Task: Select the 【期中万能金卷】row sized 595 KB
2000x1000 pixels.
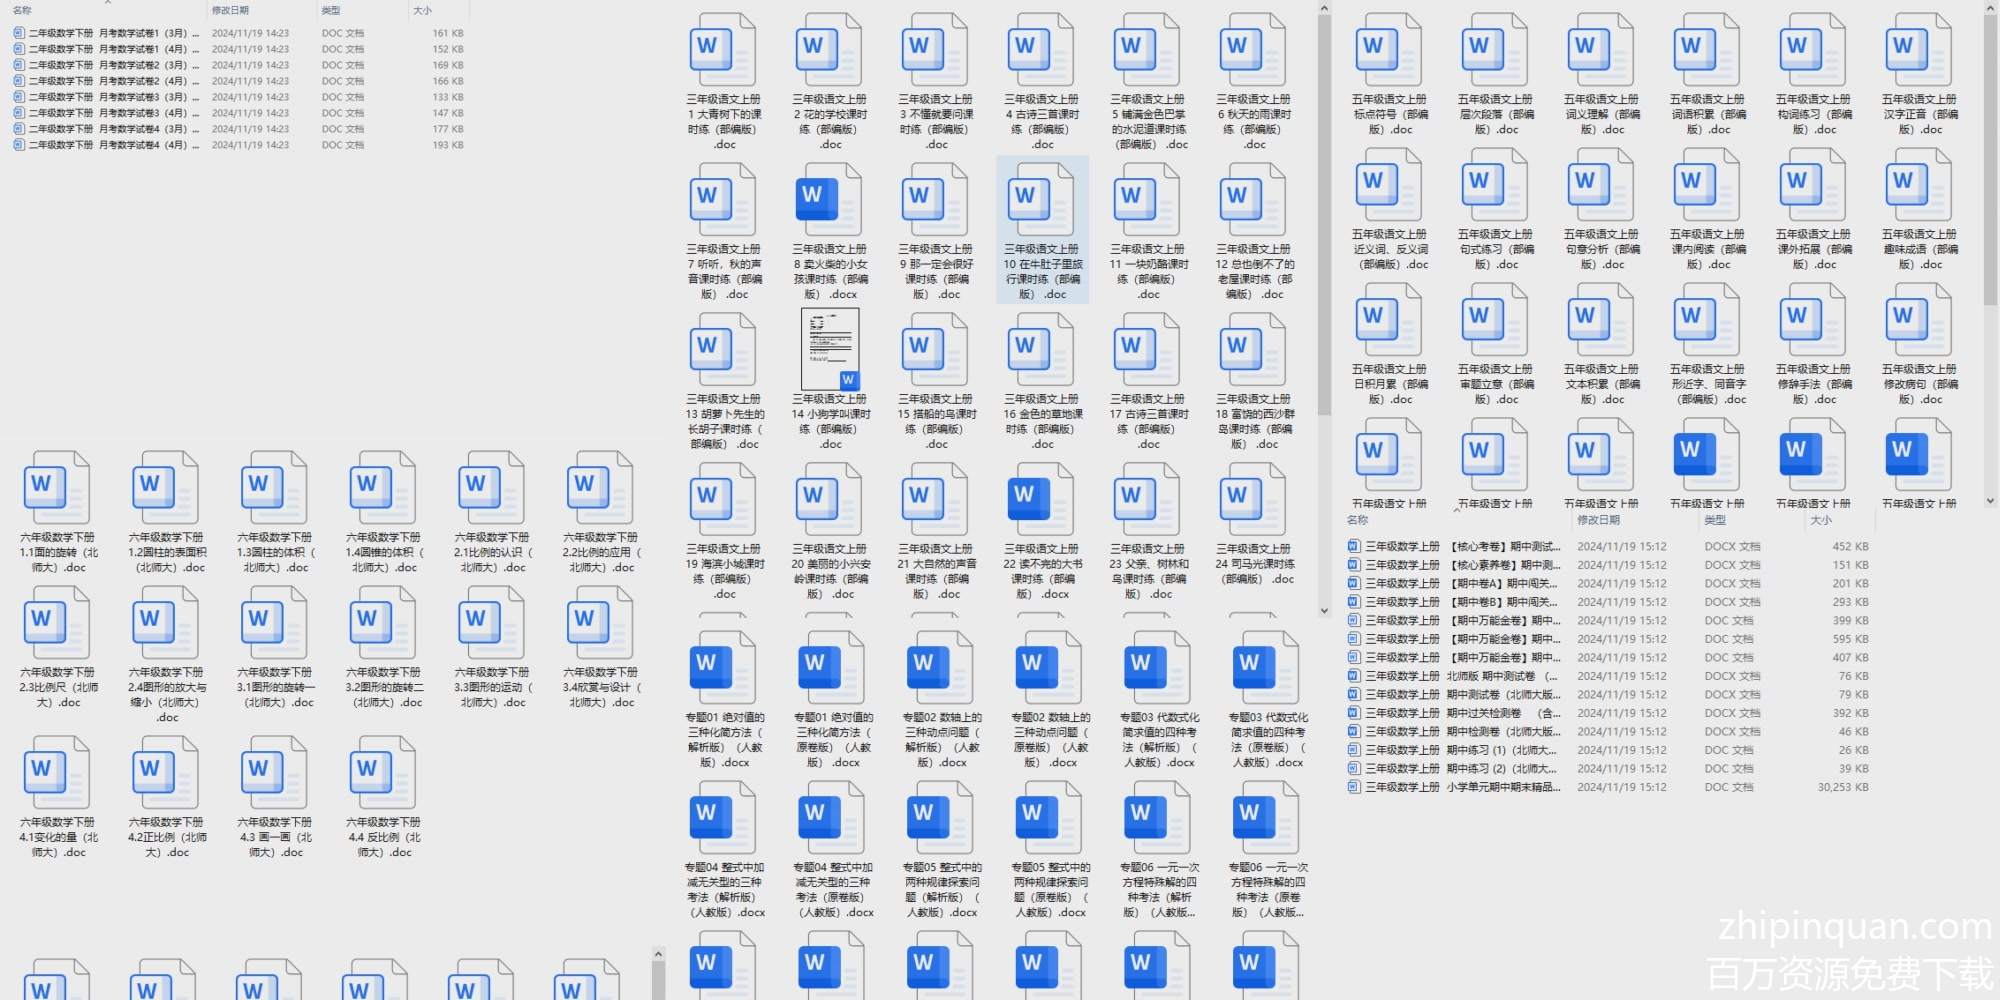Action: tap(1608, 639)
